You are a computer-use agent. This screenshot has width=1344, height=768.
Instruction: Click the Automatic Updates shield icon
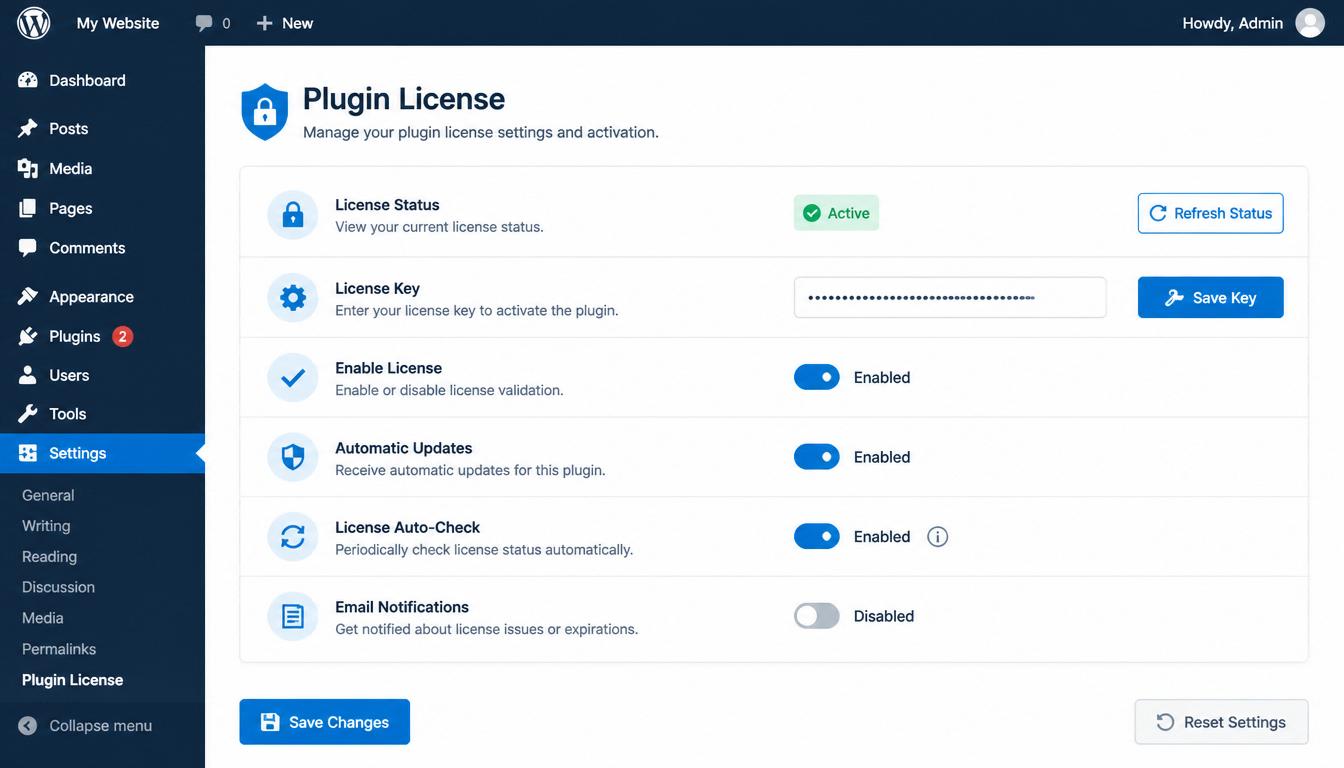[293, 457]
